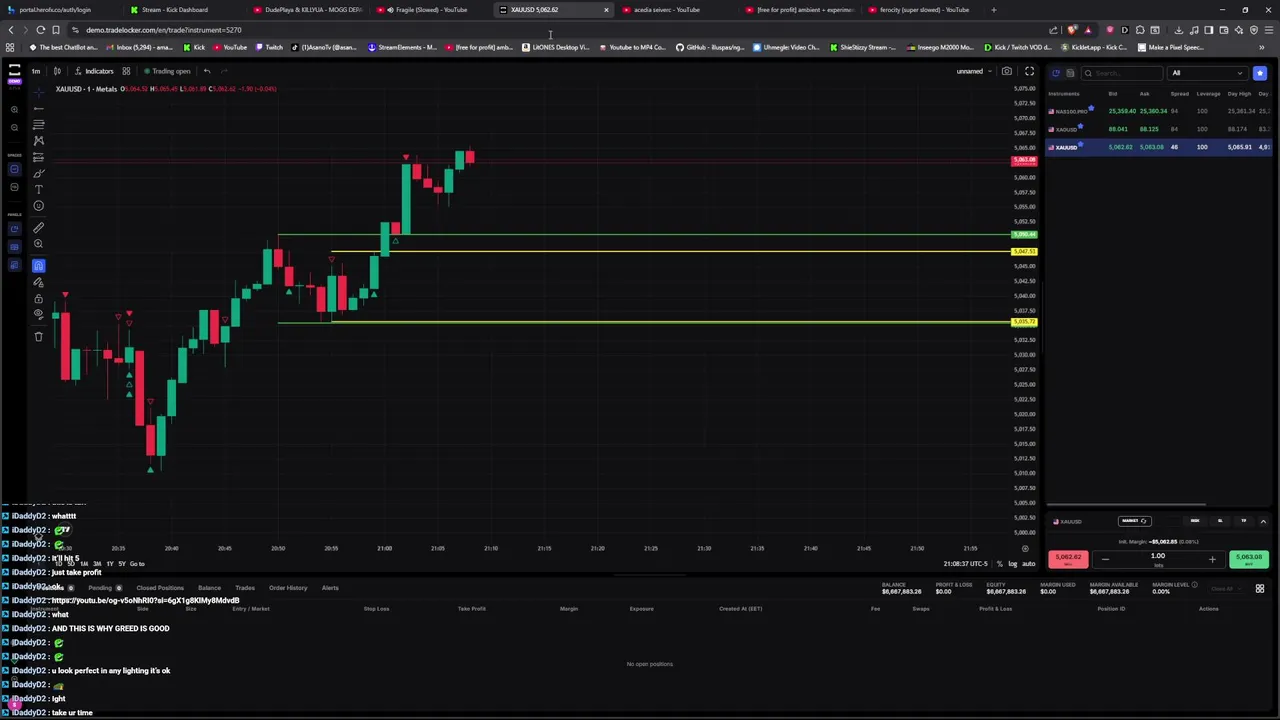Select the Text annotation tool
Screen dimensions: 1280x720
point(38,189)
